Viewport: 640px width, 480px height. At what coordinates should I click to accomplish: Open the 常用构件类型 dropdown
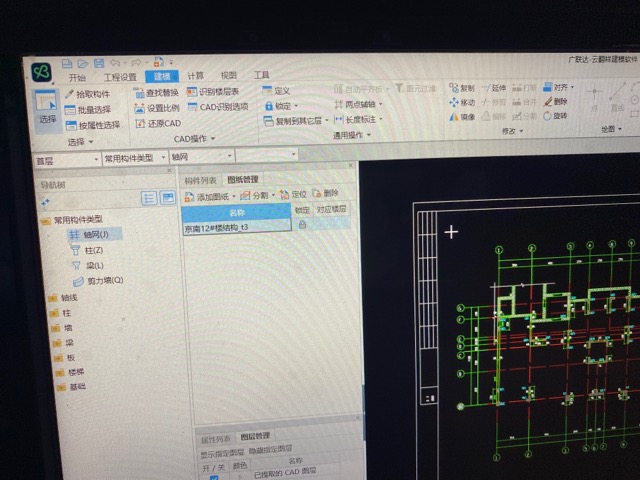point(135,158)
